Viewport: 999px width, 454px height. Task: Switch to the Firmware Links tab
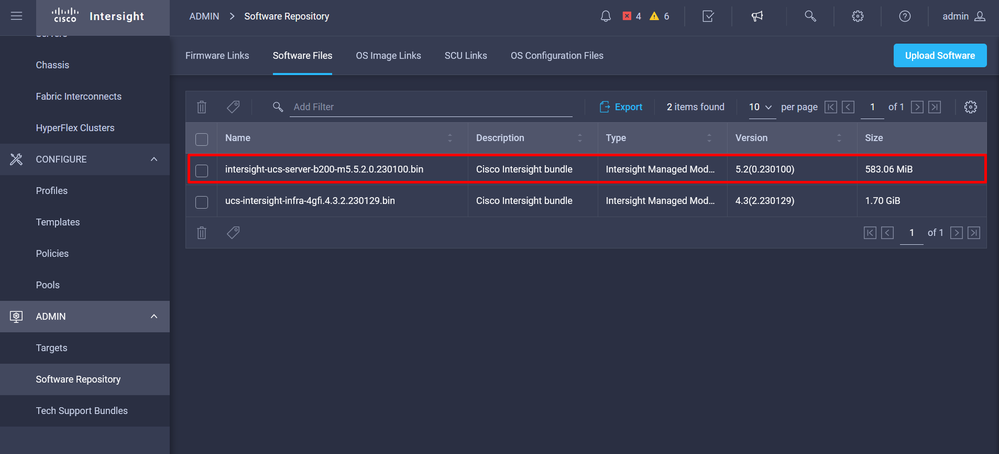click(217, 55)
